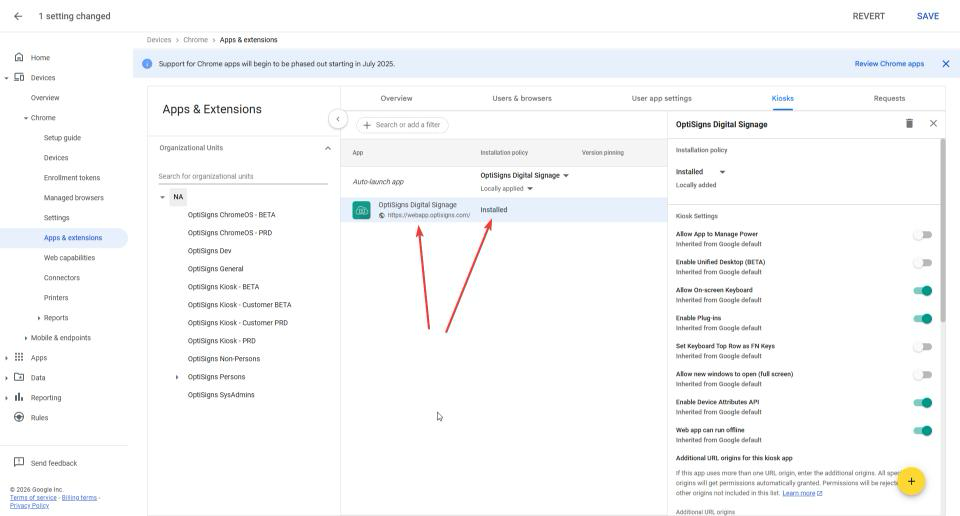This screenshot has width=960, height=516.
Task: Delete OptiSigns Digital Signage with trash icon
Action: 909,124
